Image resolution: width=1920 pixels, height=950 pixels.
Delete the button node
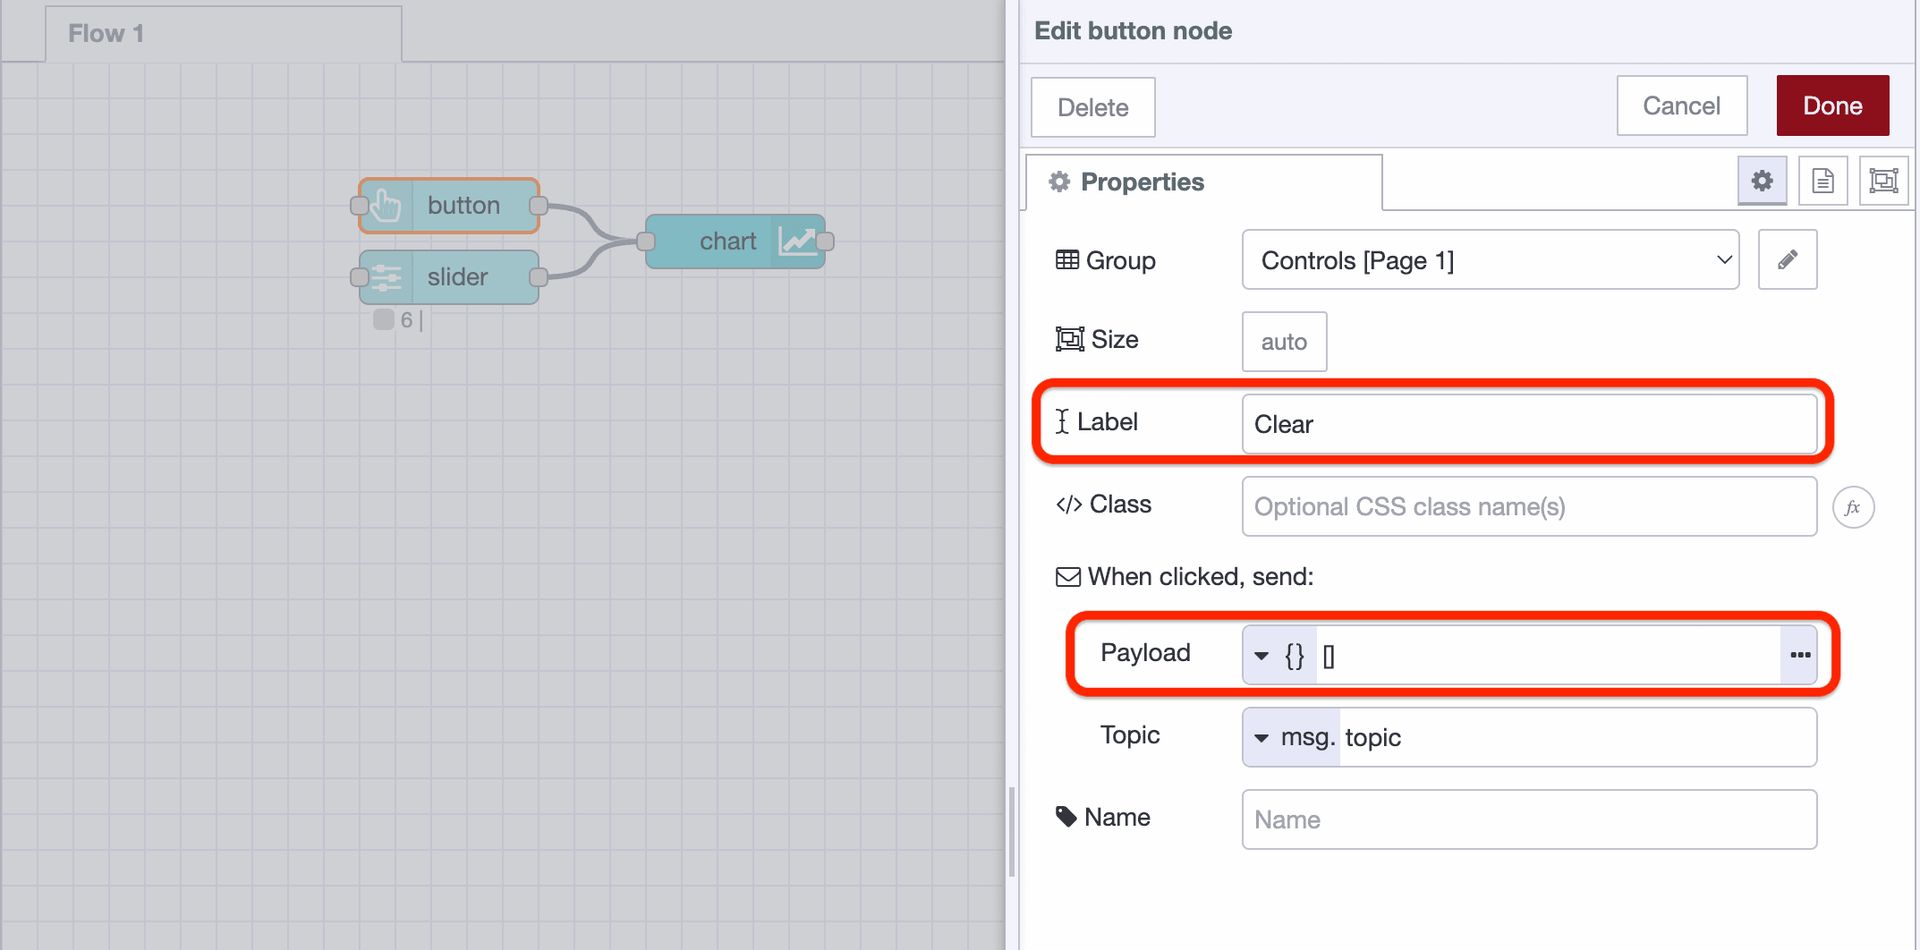[1092, 107]
